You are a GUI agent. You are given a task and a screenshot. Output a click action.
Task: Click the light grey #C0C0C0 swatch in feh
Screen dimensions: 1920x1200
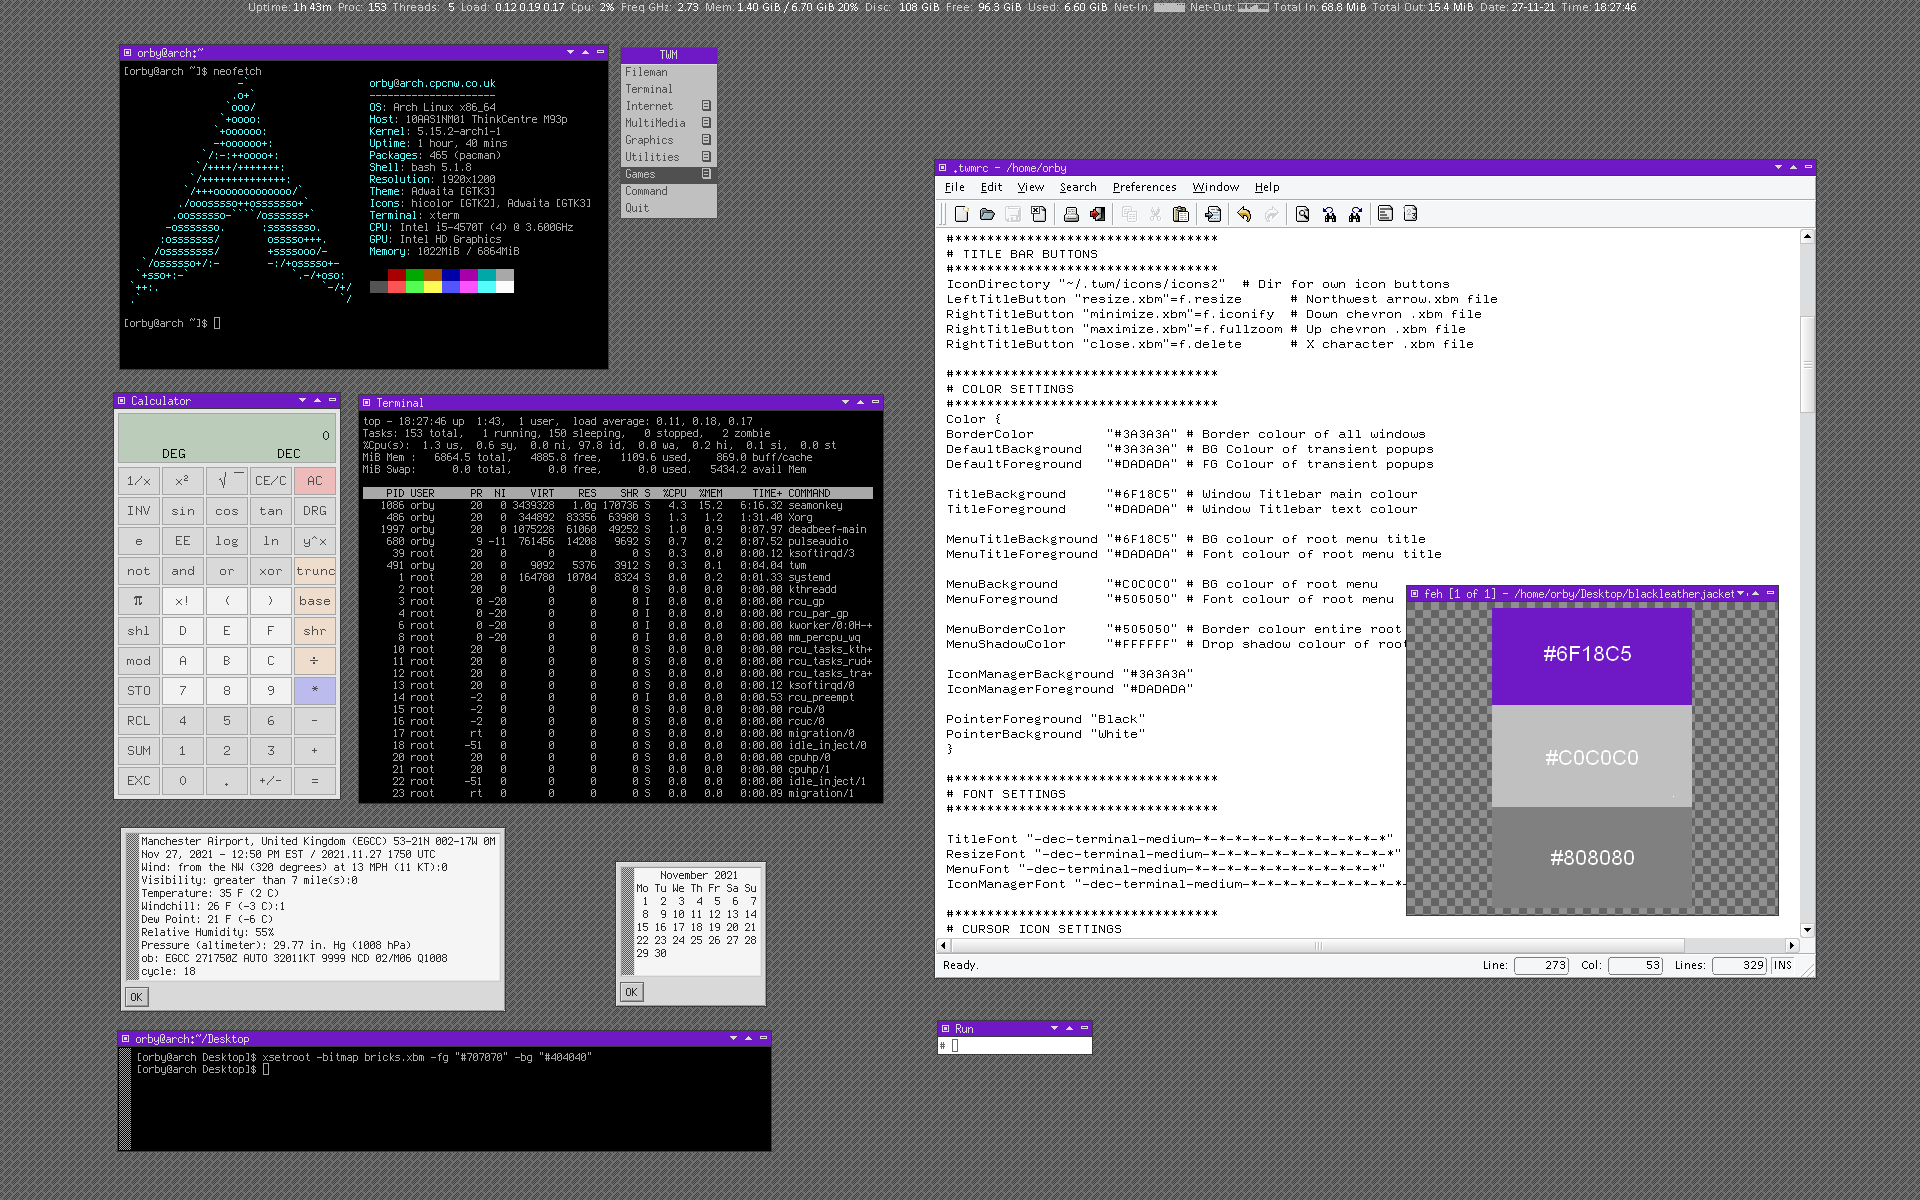click(1591, 757)
